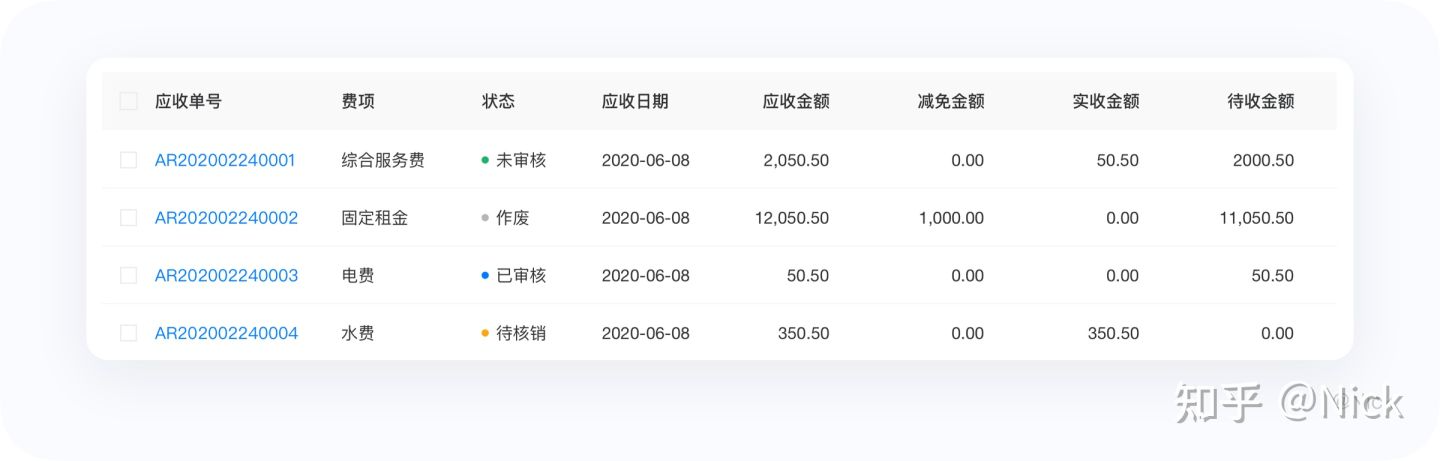Click the 减免金额 value 1,000.00
The height and width of the screenshot is (461, 1440).
click(x=951, y=218)
